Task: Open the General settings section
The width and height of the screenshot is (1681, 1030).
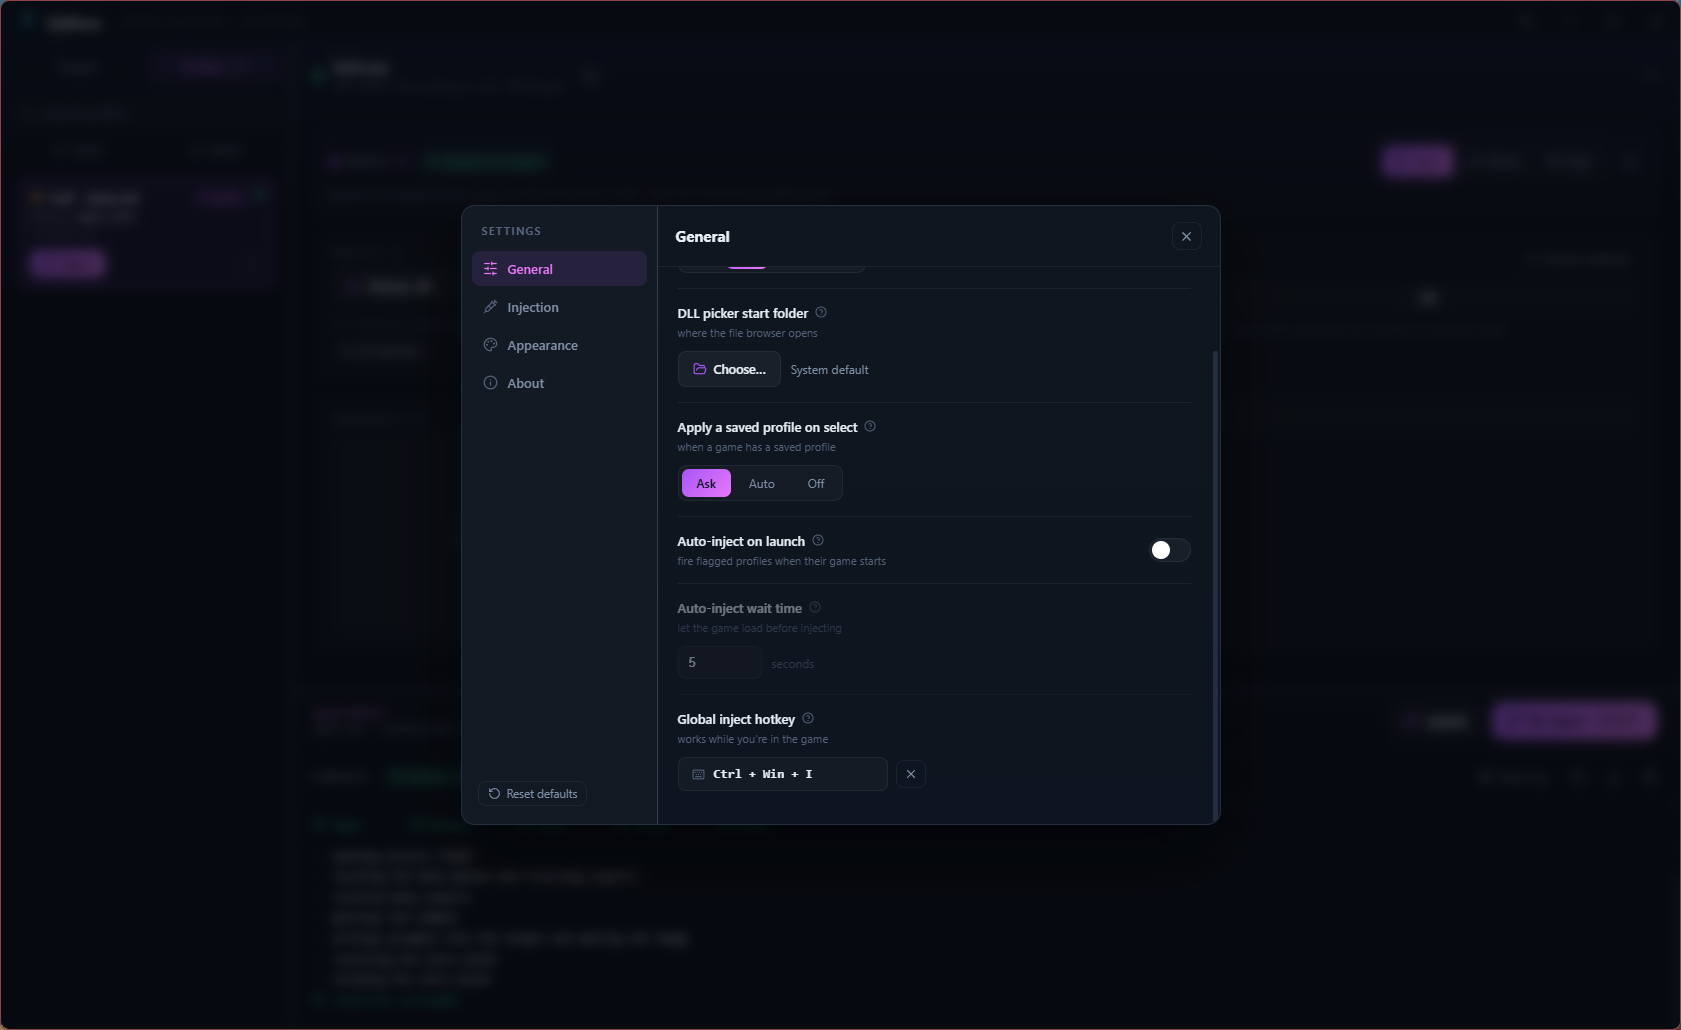Action: click(x=559, y=269)
